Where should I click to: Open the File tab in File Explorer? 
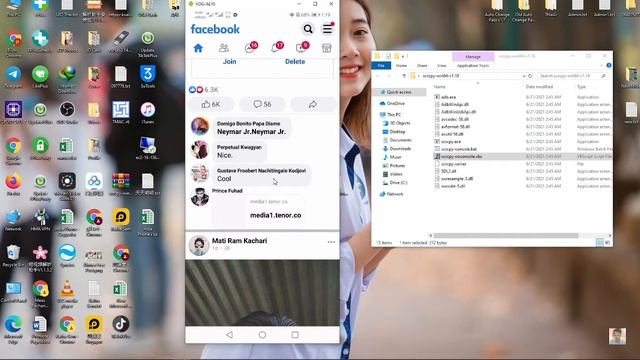coord(381,66)
